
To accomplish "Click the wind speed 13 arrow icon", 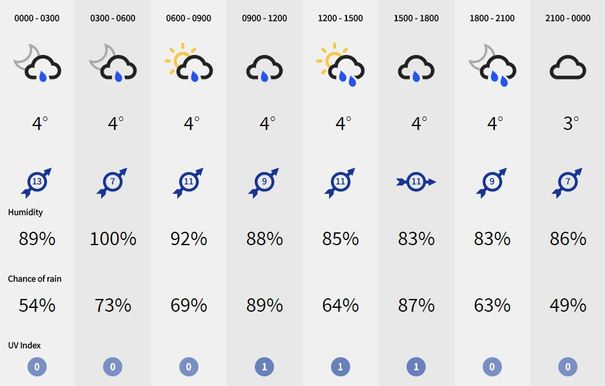I will 37,182.
